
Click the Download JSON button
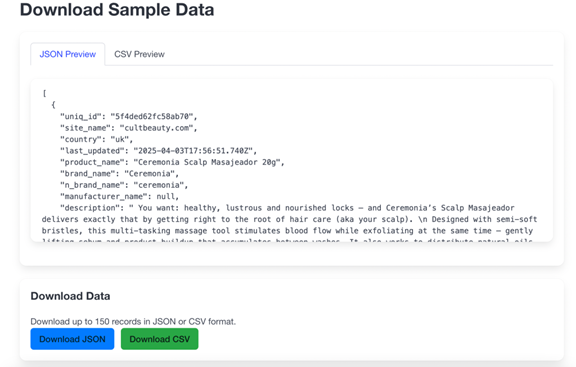point(72,339)
